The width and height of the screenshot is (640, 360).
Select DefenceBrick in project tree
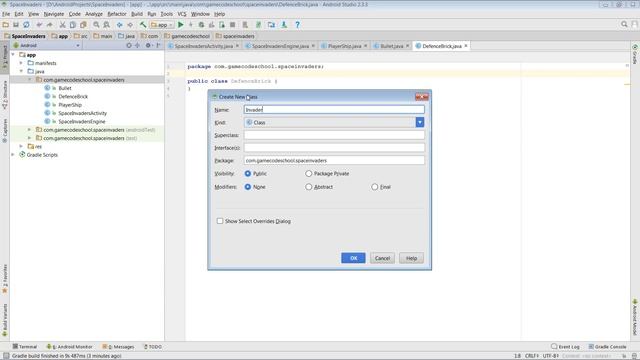73,96
